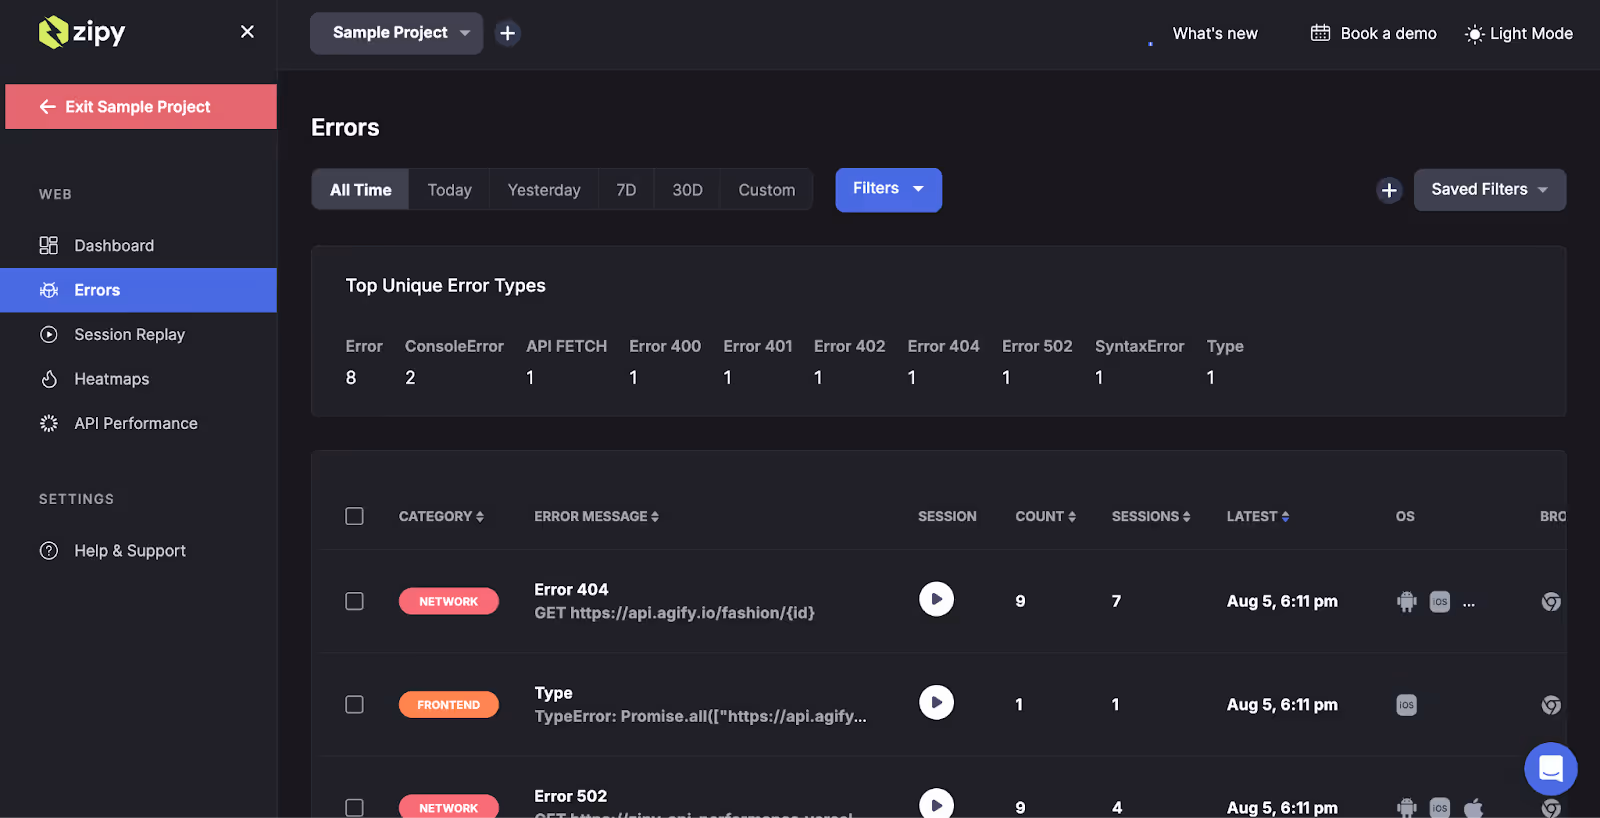Viewport: 1600px width, 818px height.
Task: Click Exit Sample Project button
Action: click(141, 106)
